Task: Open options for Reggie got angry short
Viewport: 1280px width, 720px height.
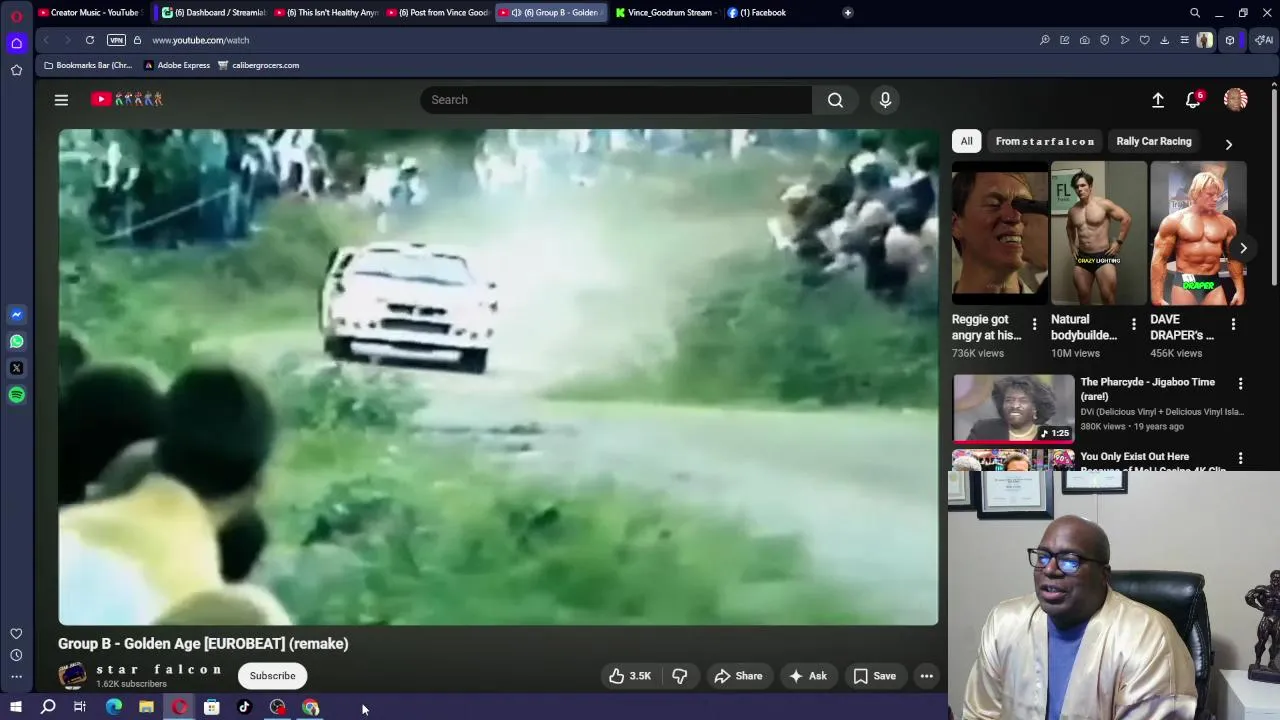Action: click(1034, 324)
